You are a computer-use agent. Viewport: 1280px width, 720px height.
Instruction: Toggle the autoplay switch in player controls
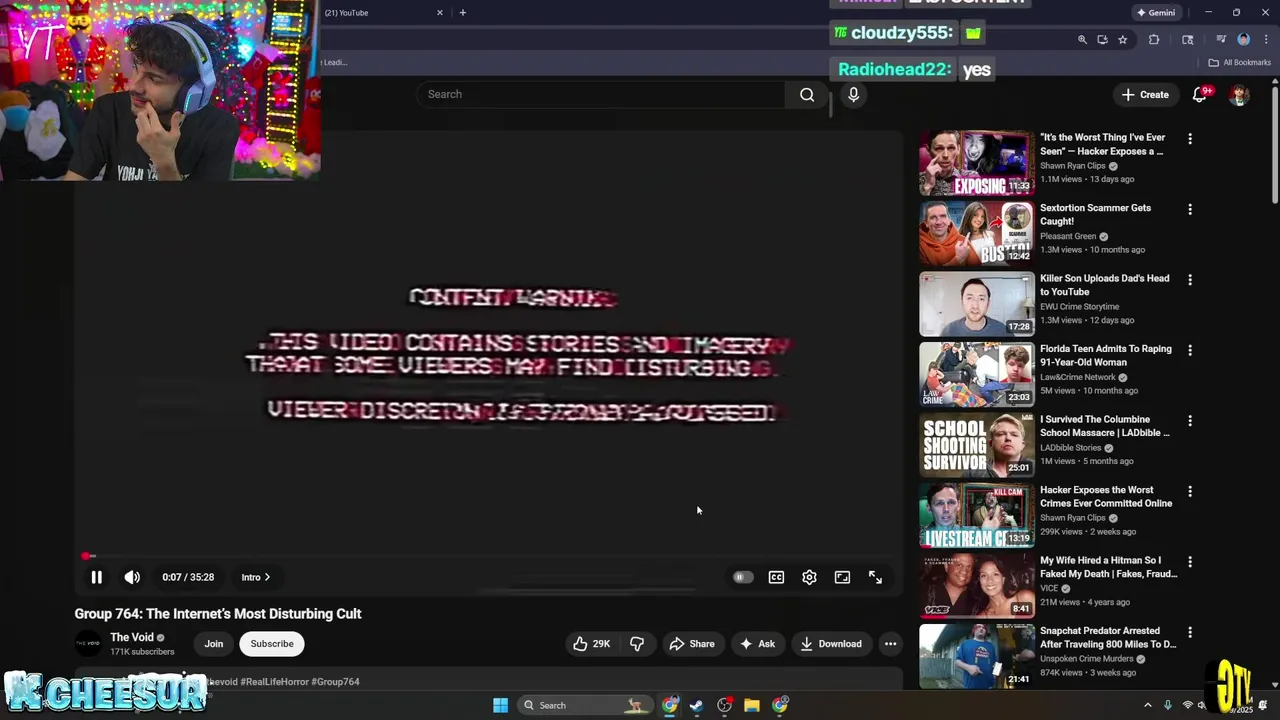(x=742, y=577)
